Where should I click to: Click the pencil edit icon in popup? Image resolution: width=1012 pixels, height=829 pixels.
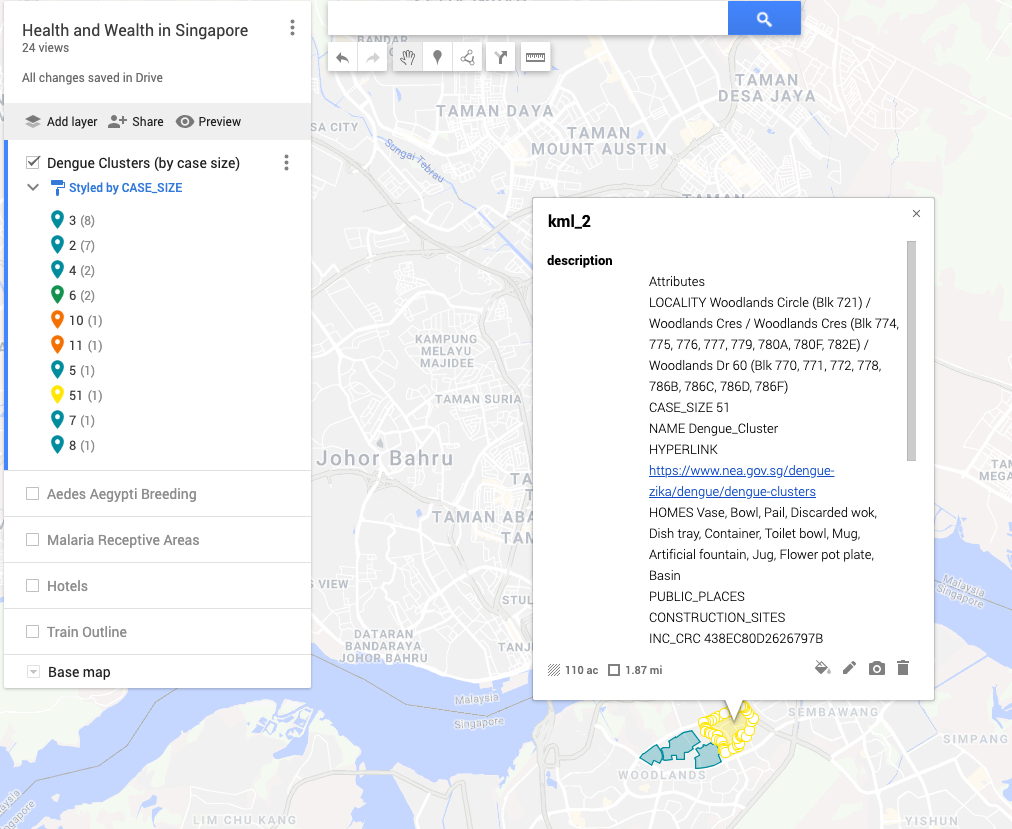(x=849, y=668)
